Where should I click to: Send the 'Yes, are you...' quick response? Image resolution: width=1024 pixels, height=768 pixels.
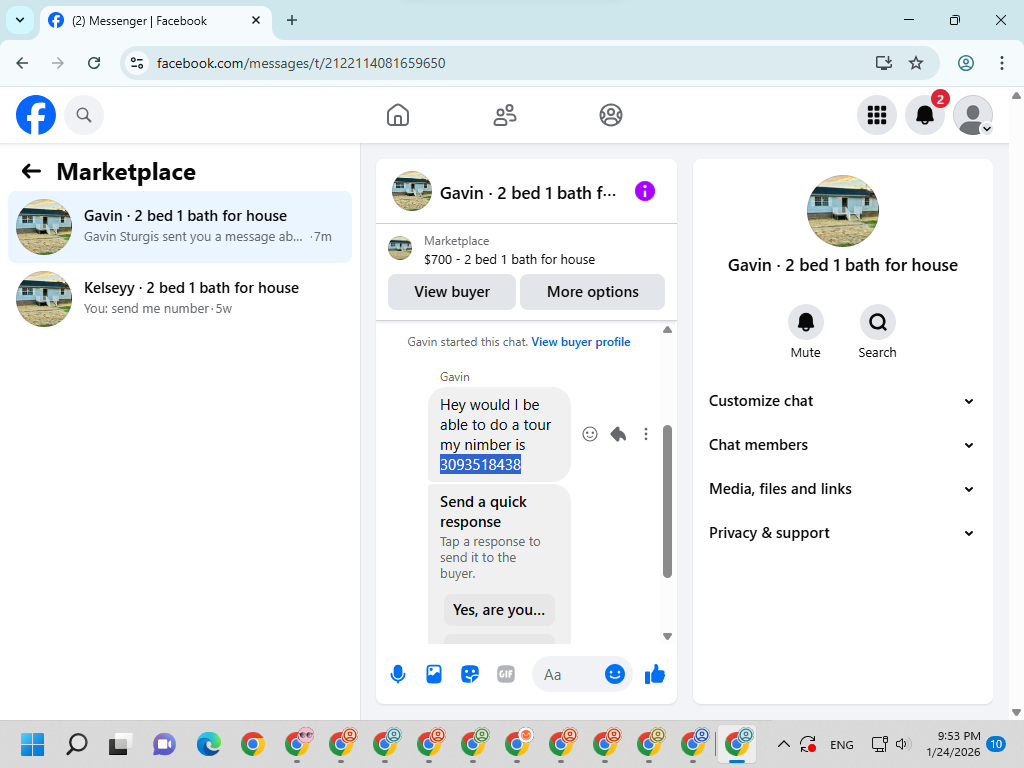pos(499,609)
